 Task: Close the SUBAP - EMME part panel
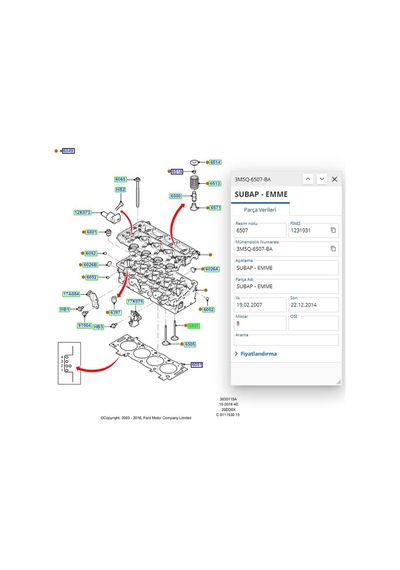click(335, 179)
